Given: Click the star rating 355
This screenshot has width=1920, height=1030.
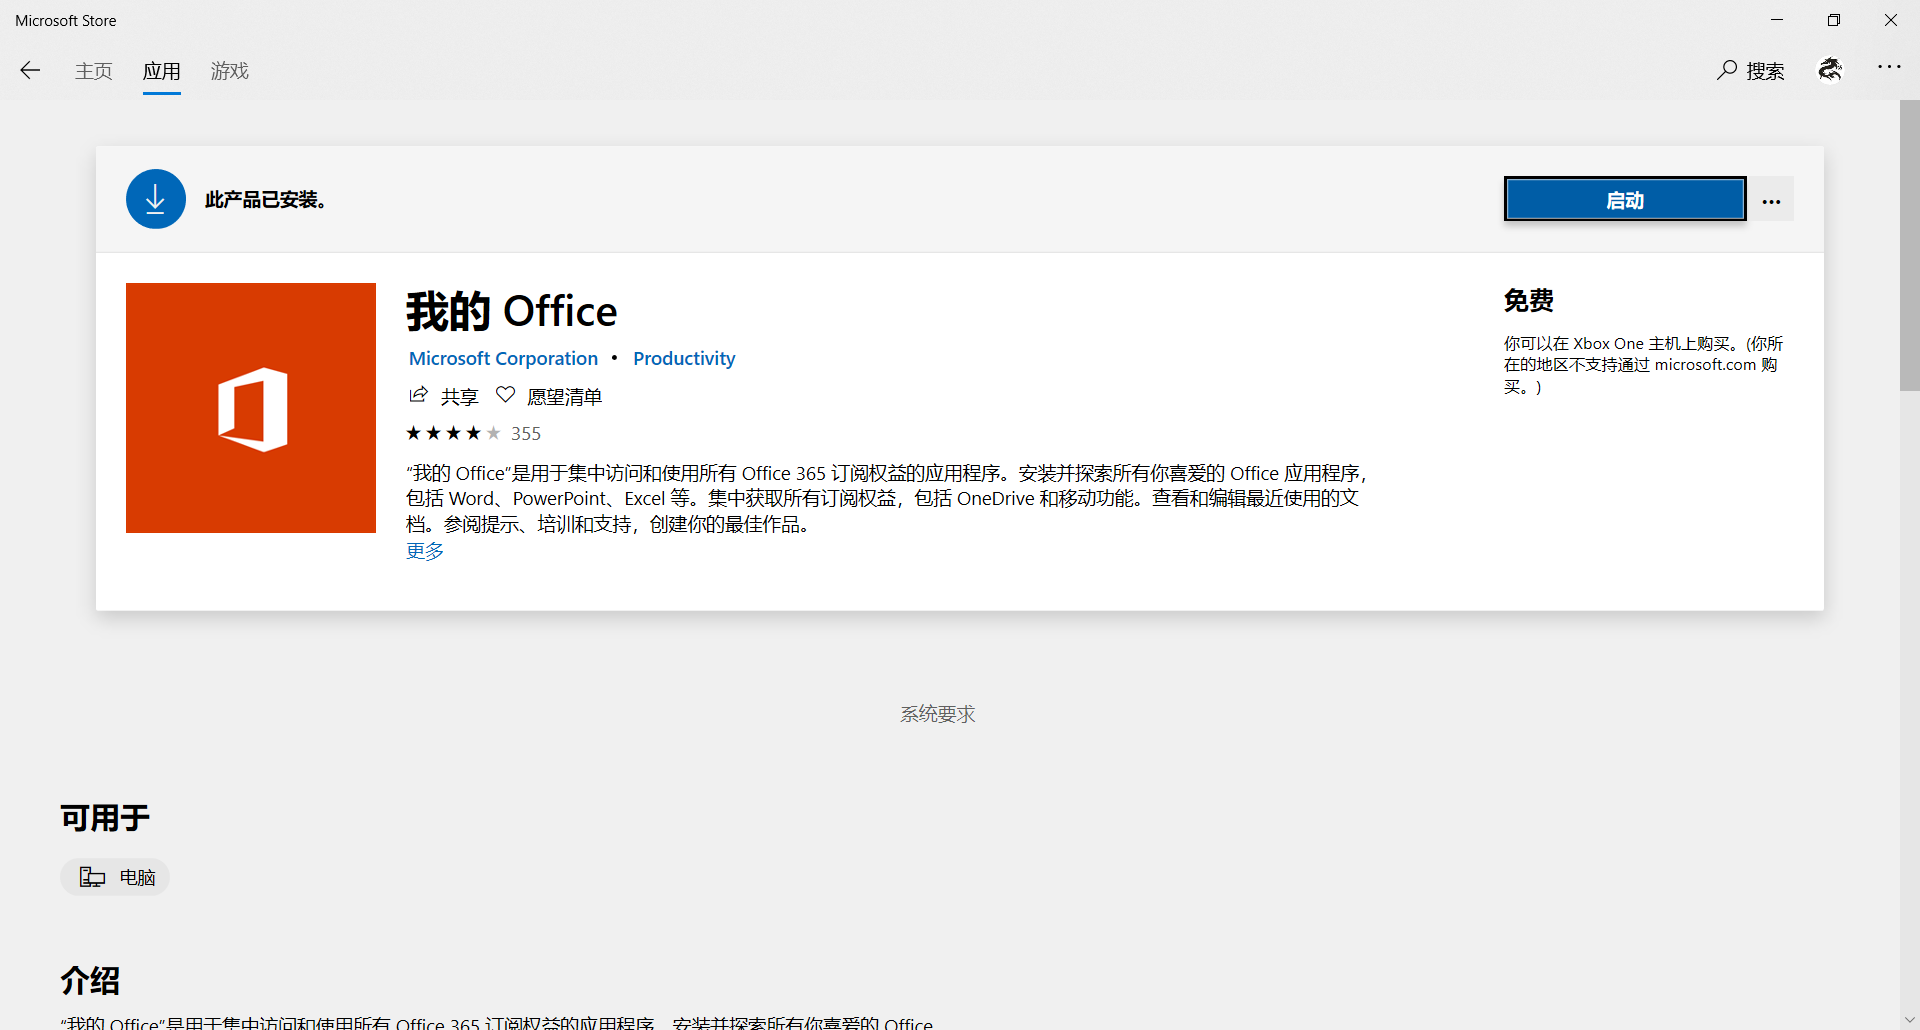Looking at the screenshot, I should pos(473,433).
